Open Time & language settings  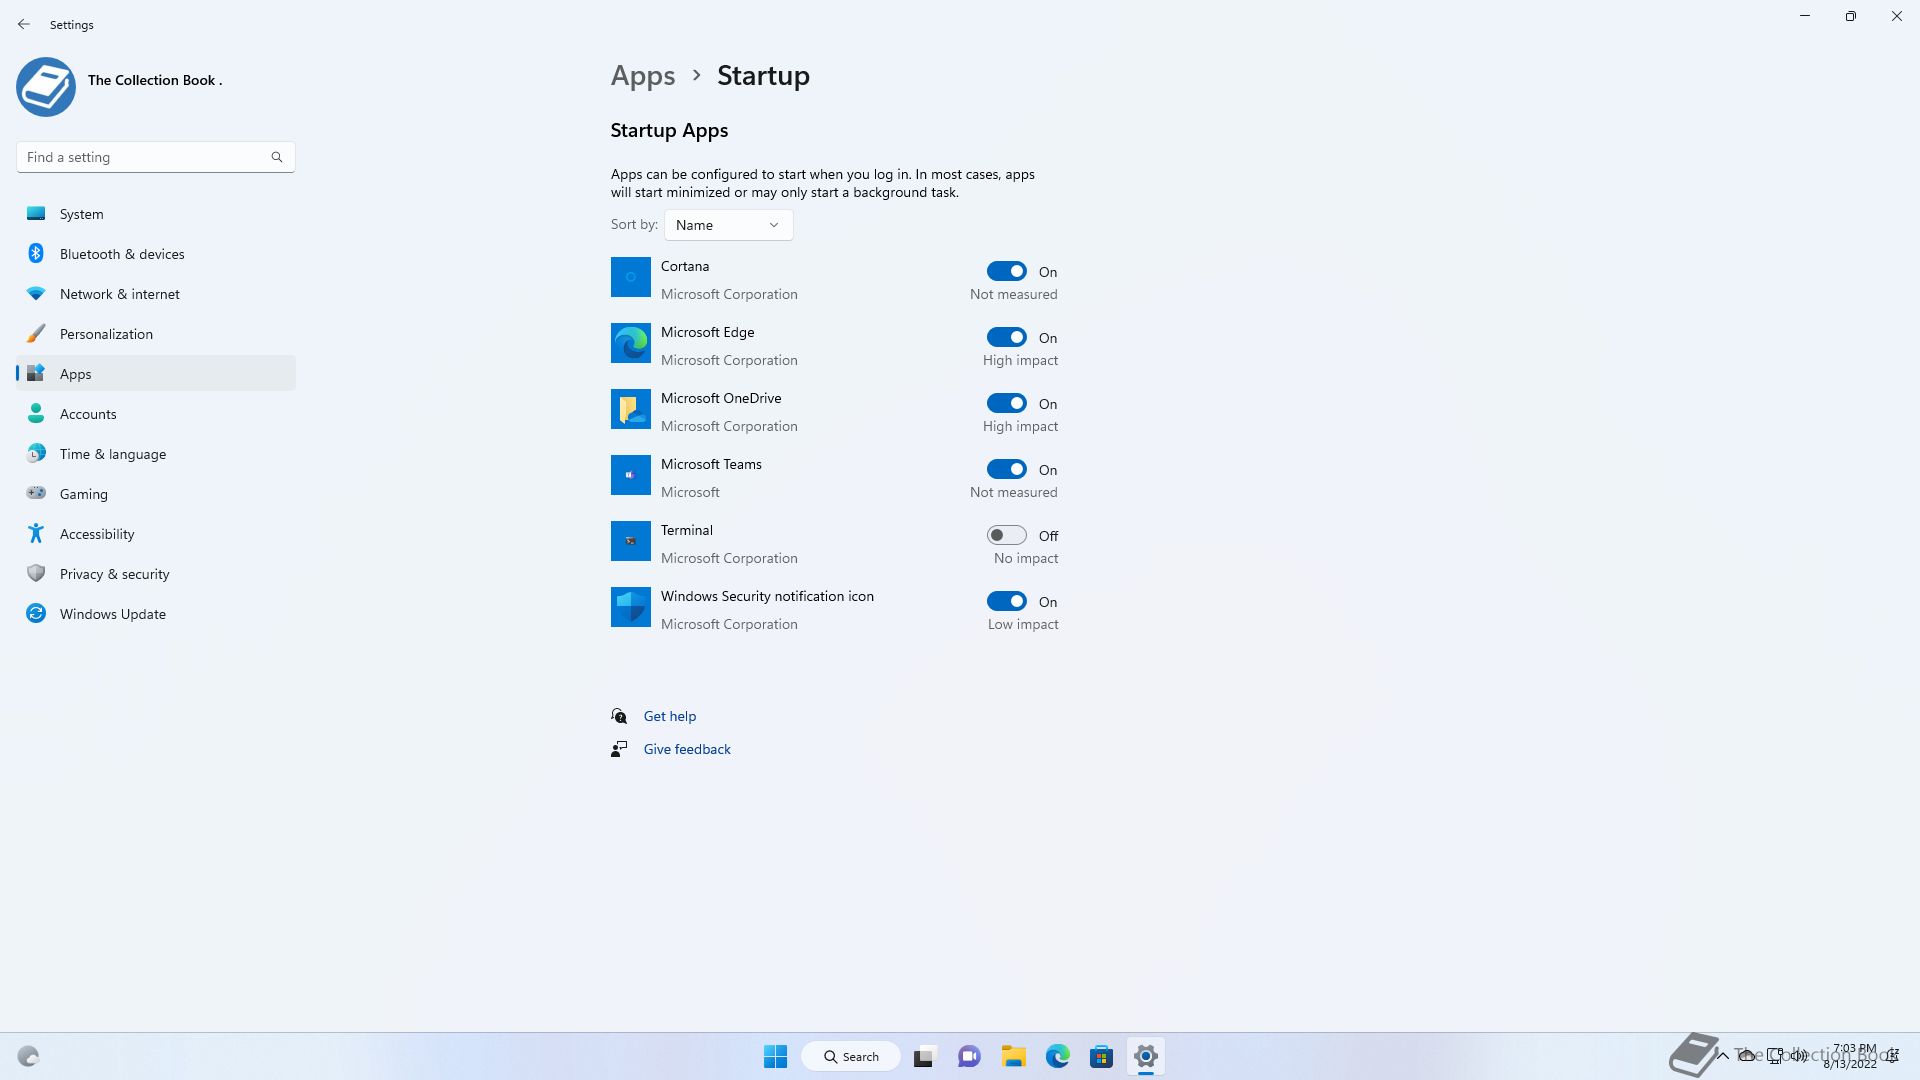[x=156, y=454]
